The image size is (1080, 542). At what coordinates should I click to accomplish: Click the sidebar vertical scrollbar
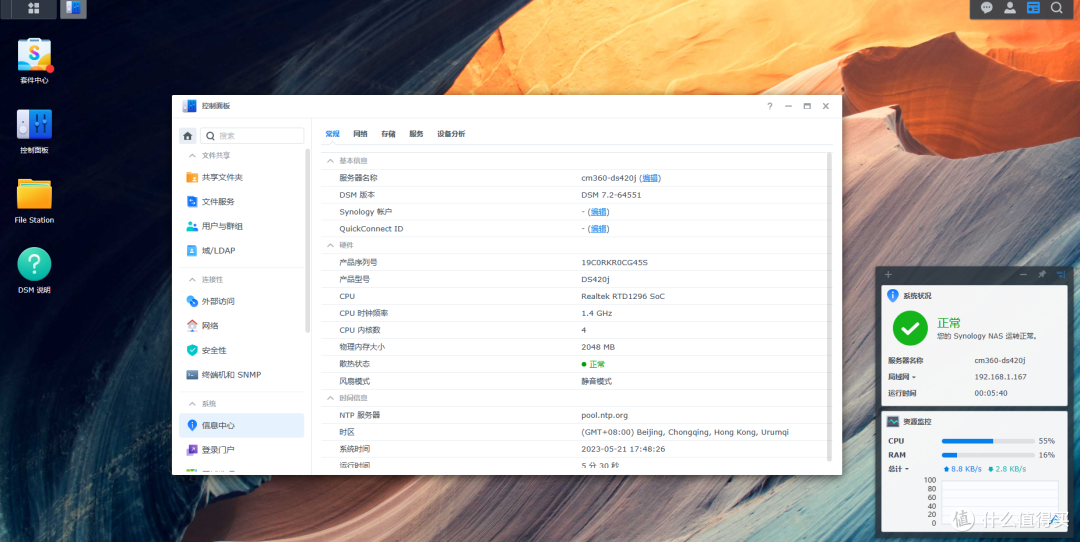pos(307,240)
